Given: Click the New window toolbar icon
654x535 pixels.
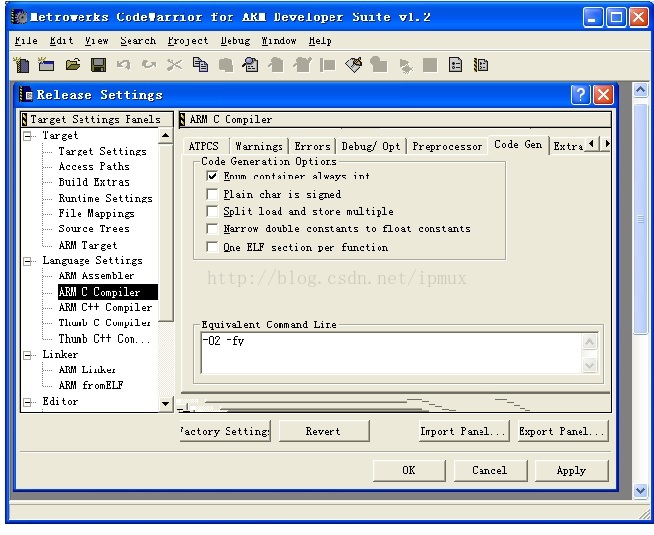Looking at the screenshot, I should point(46,65).
